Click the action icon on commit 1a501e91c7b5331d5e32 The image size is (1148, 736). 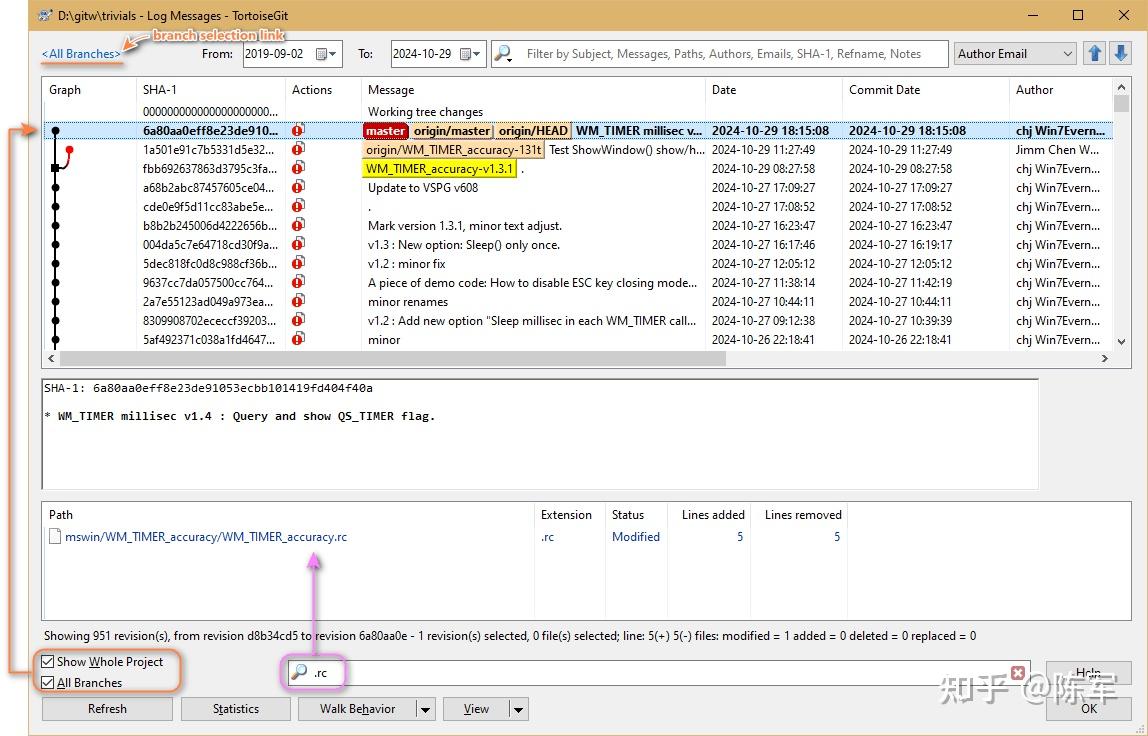[x=298, y=150]
